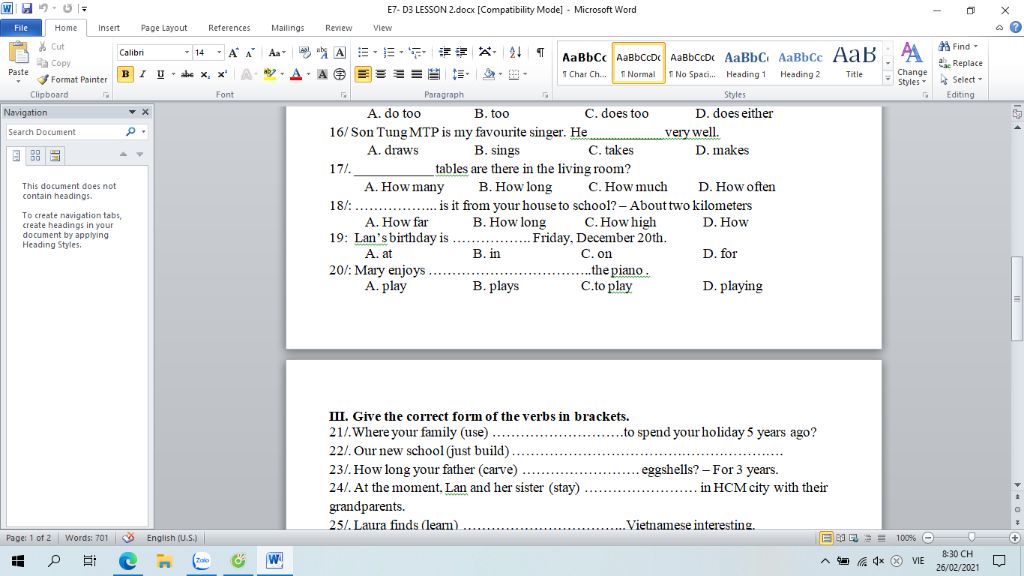Click Grow Font icon

[233, 53]
